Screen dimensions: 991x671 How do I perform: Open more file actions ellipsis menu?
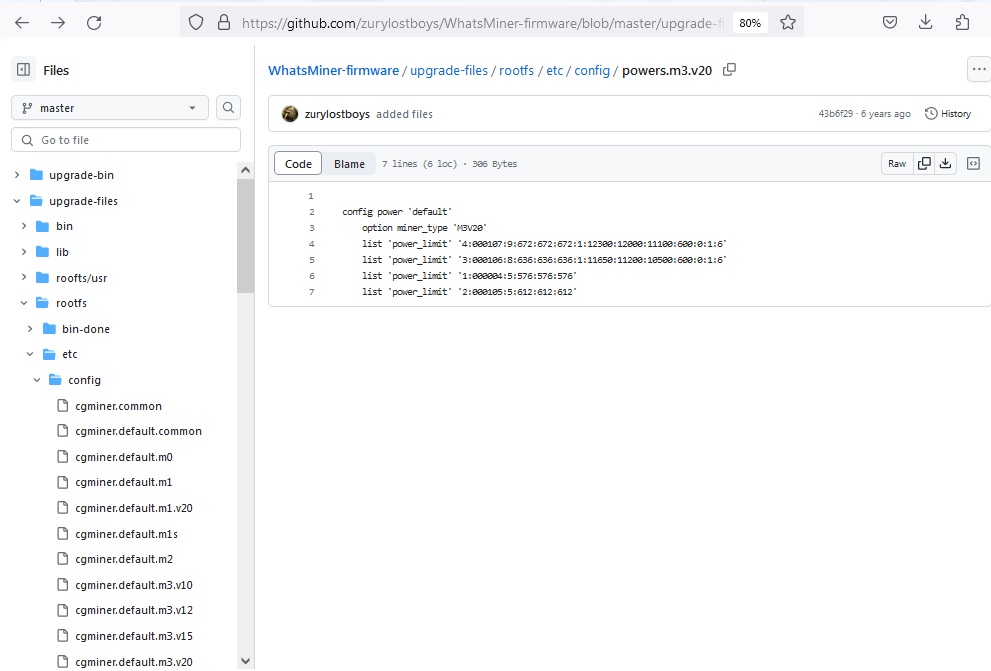[x=979, y=70]
